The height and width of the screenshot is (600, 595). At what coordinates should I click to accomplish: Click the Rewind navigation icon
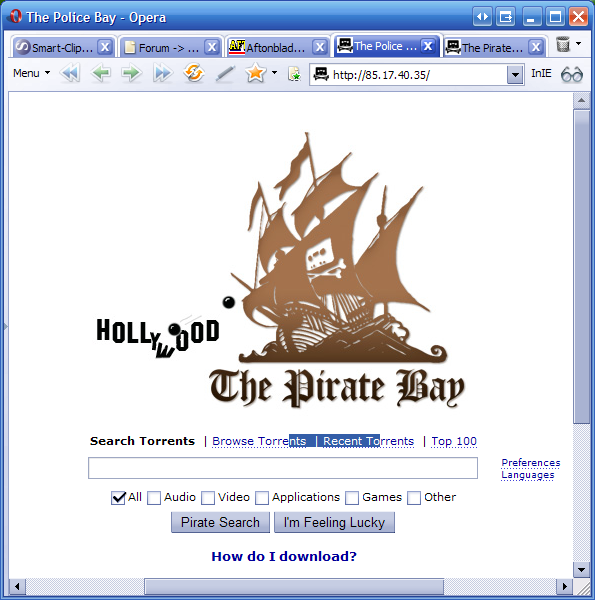point(70,73)
